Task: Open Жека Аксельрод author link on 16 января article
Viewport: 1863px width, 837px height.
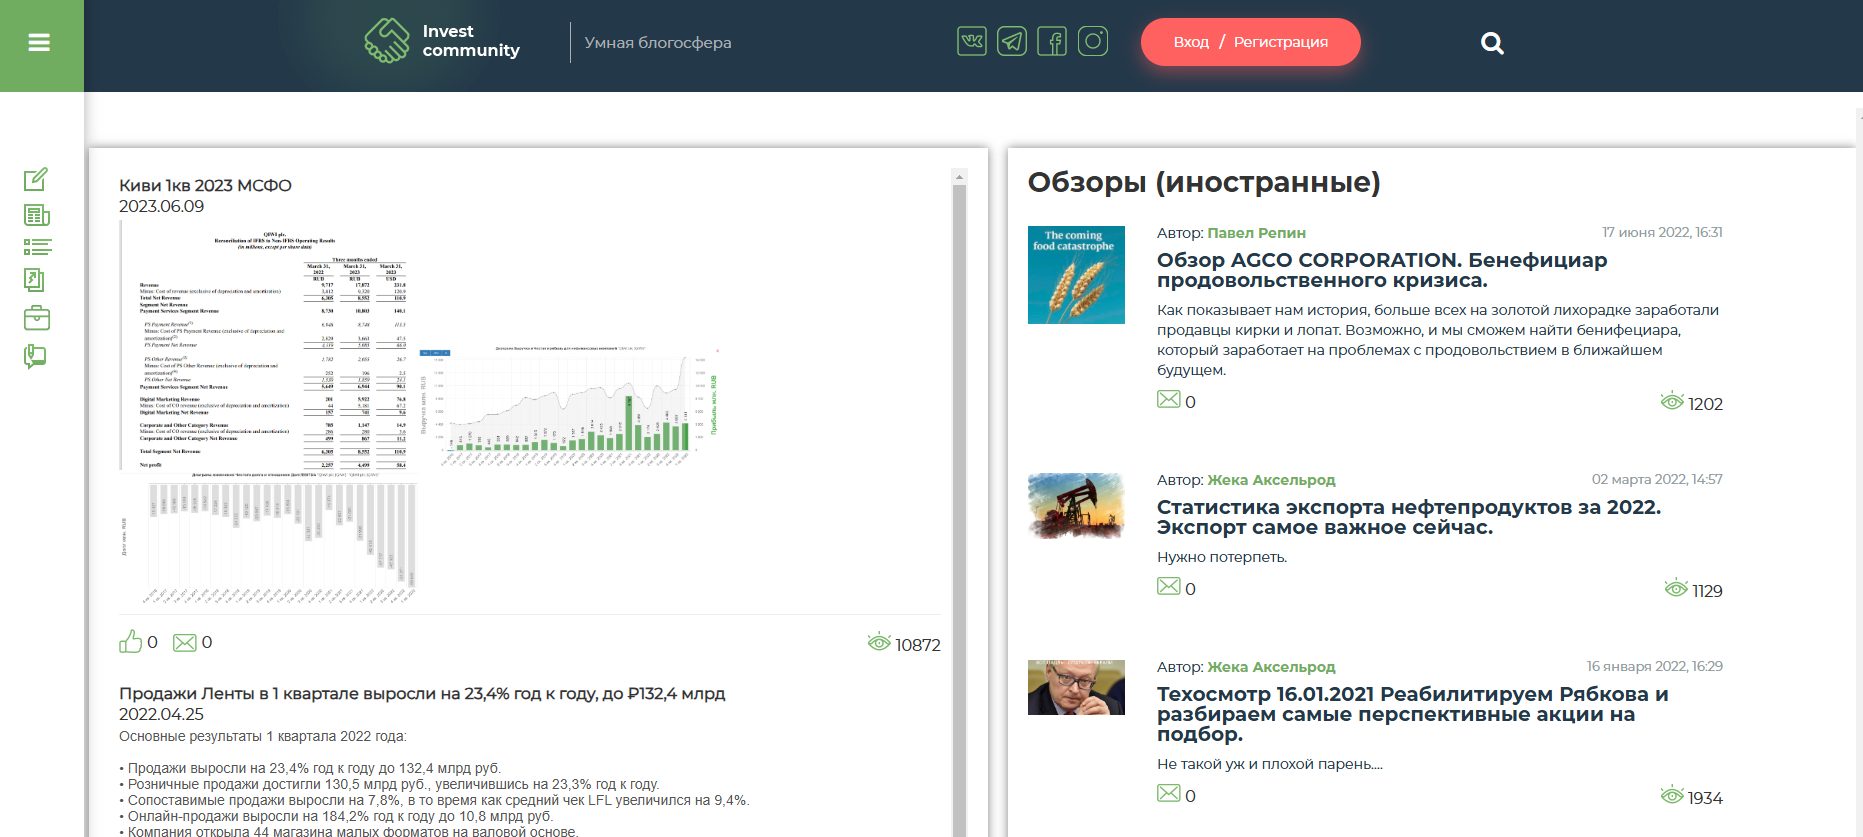Action: click(1271, 667)
